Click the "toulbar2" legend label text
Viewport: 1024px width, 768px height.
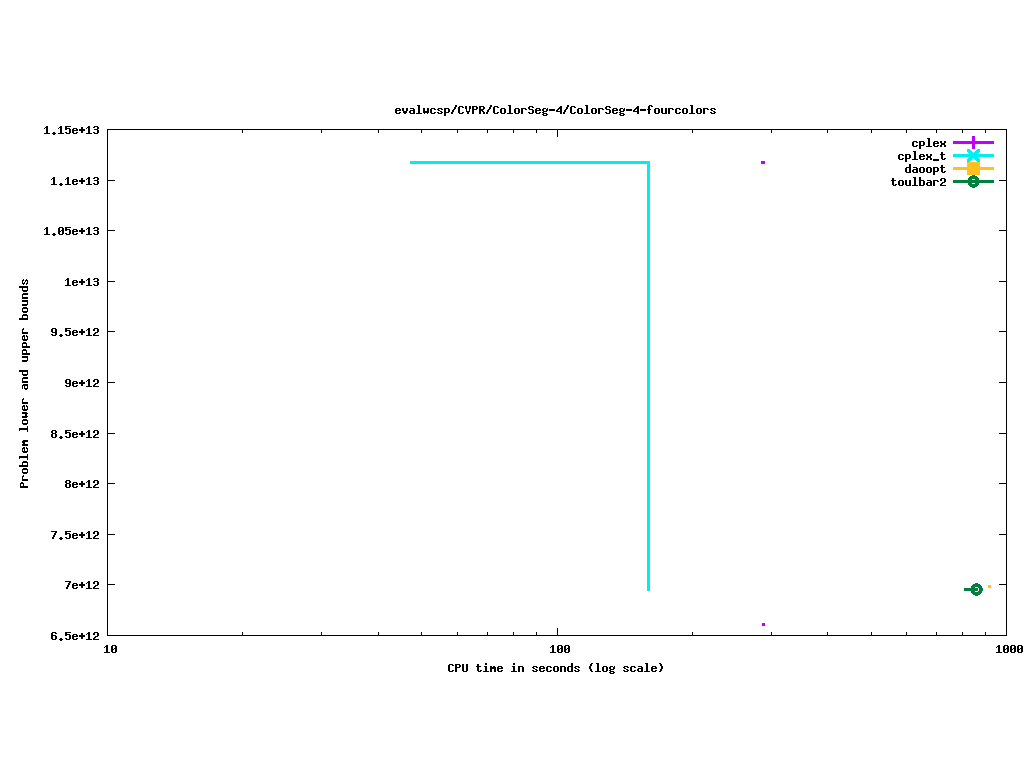[918, 182]
